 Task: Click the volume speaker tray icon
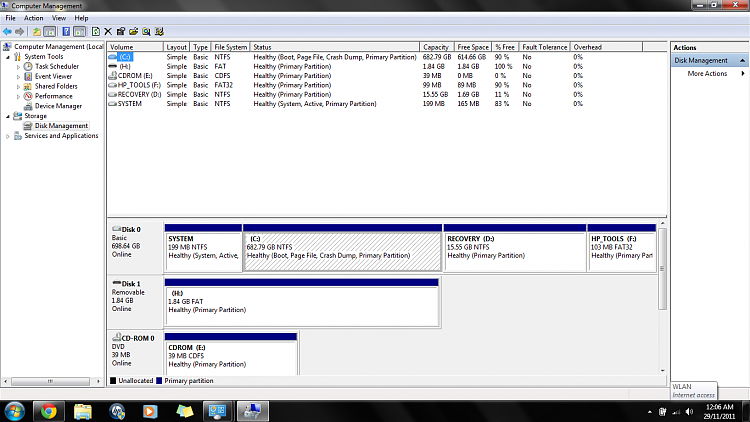point(689,411)
